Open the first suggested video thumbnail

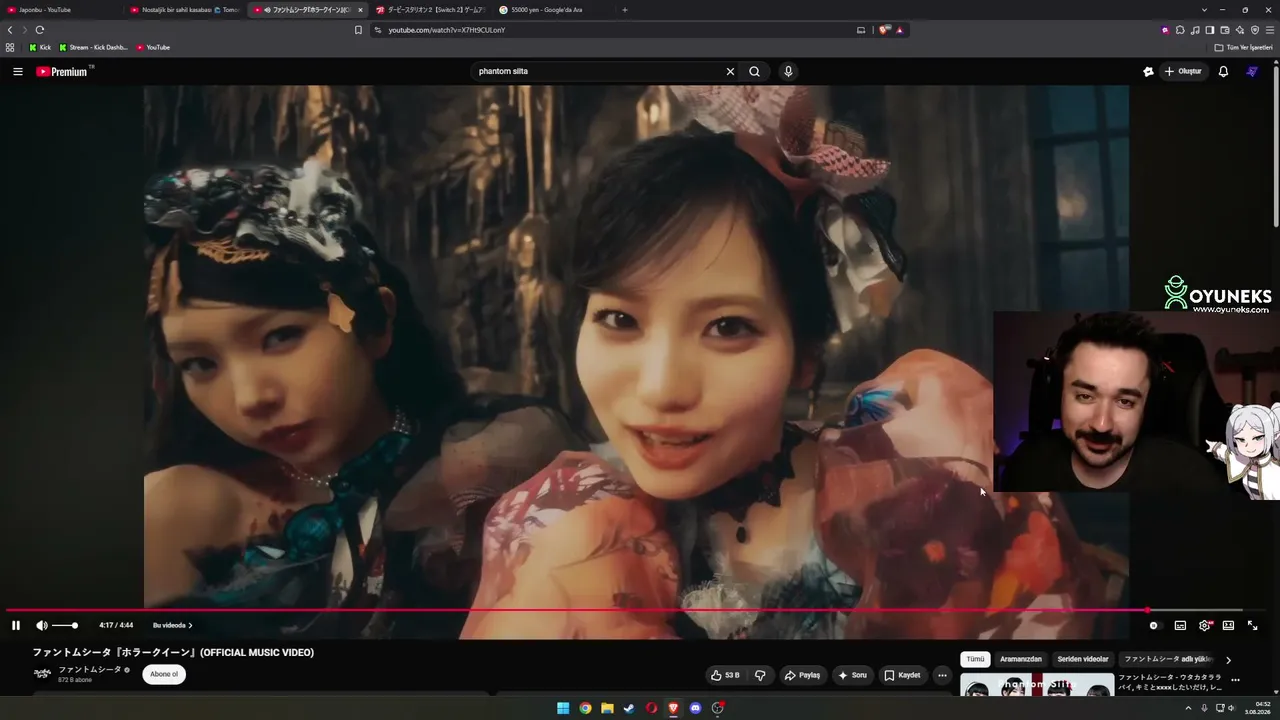(1037, 685)
